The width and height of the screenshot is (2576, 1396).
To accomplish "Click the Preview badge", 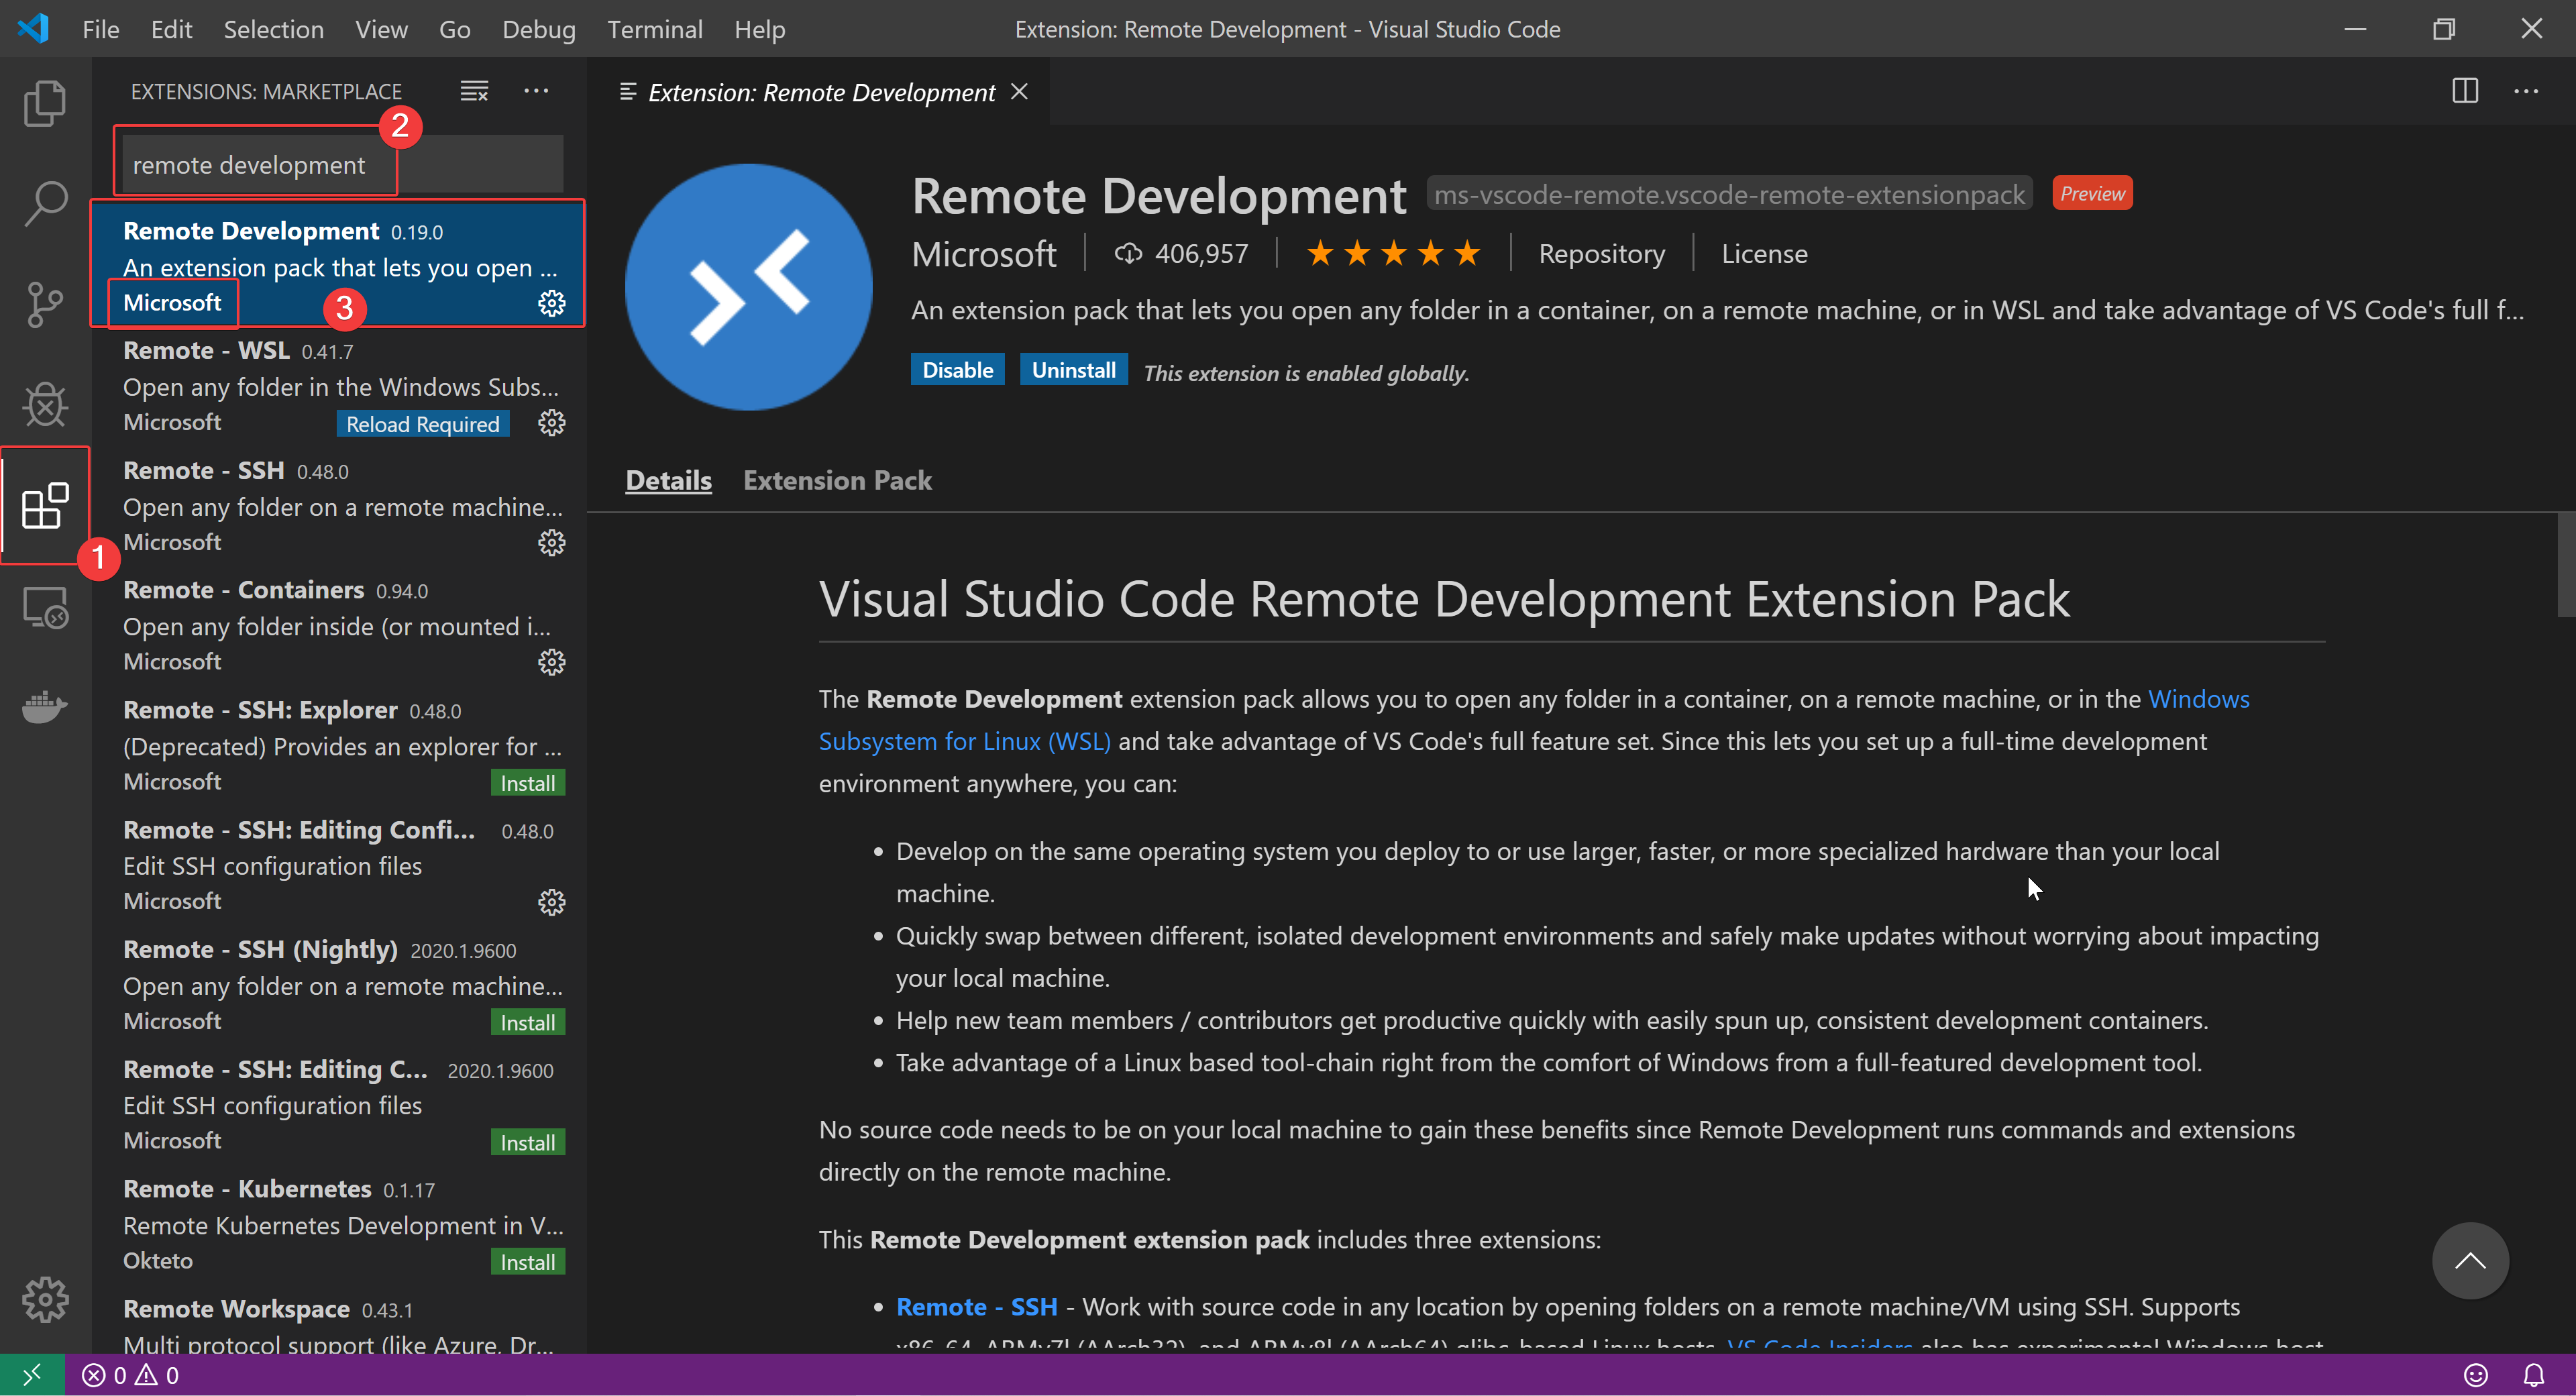I will pos(2092,194).
